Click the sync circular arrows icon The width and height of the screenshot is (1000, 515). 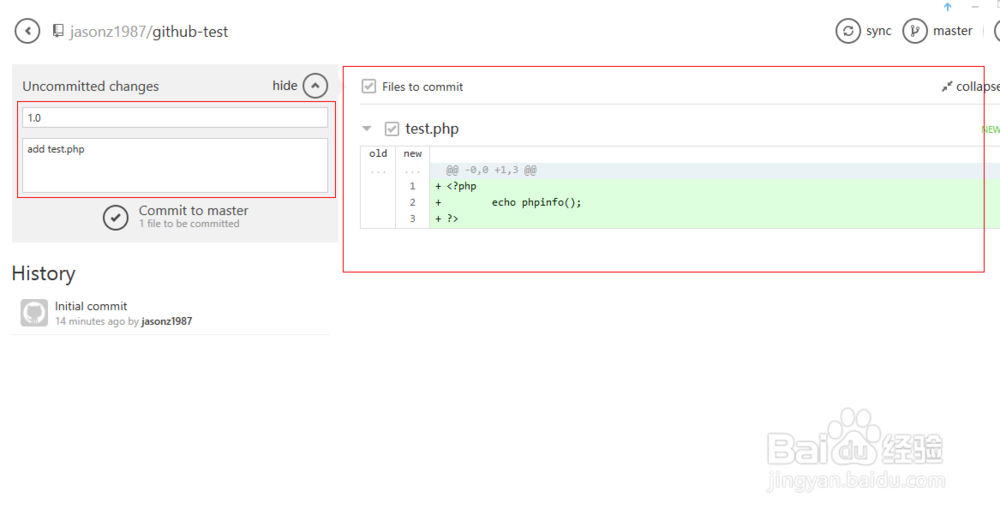pyautogui.click(x=848, y=31)
